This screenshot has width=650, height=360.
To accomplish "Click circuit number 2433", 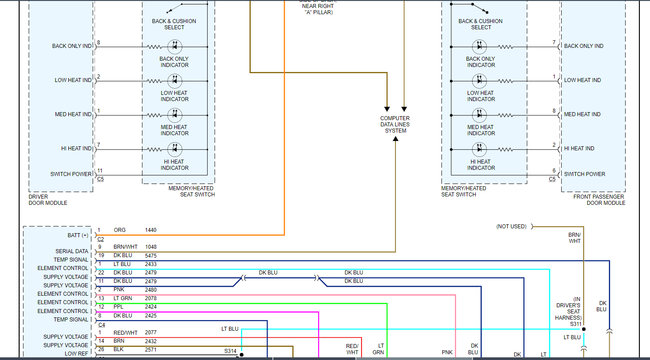I will click(151, 264).
